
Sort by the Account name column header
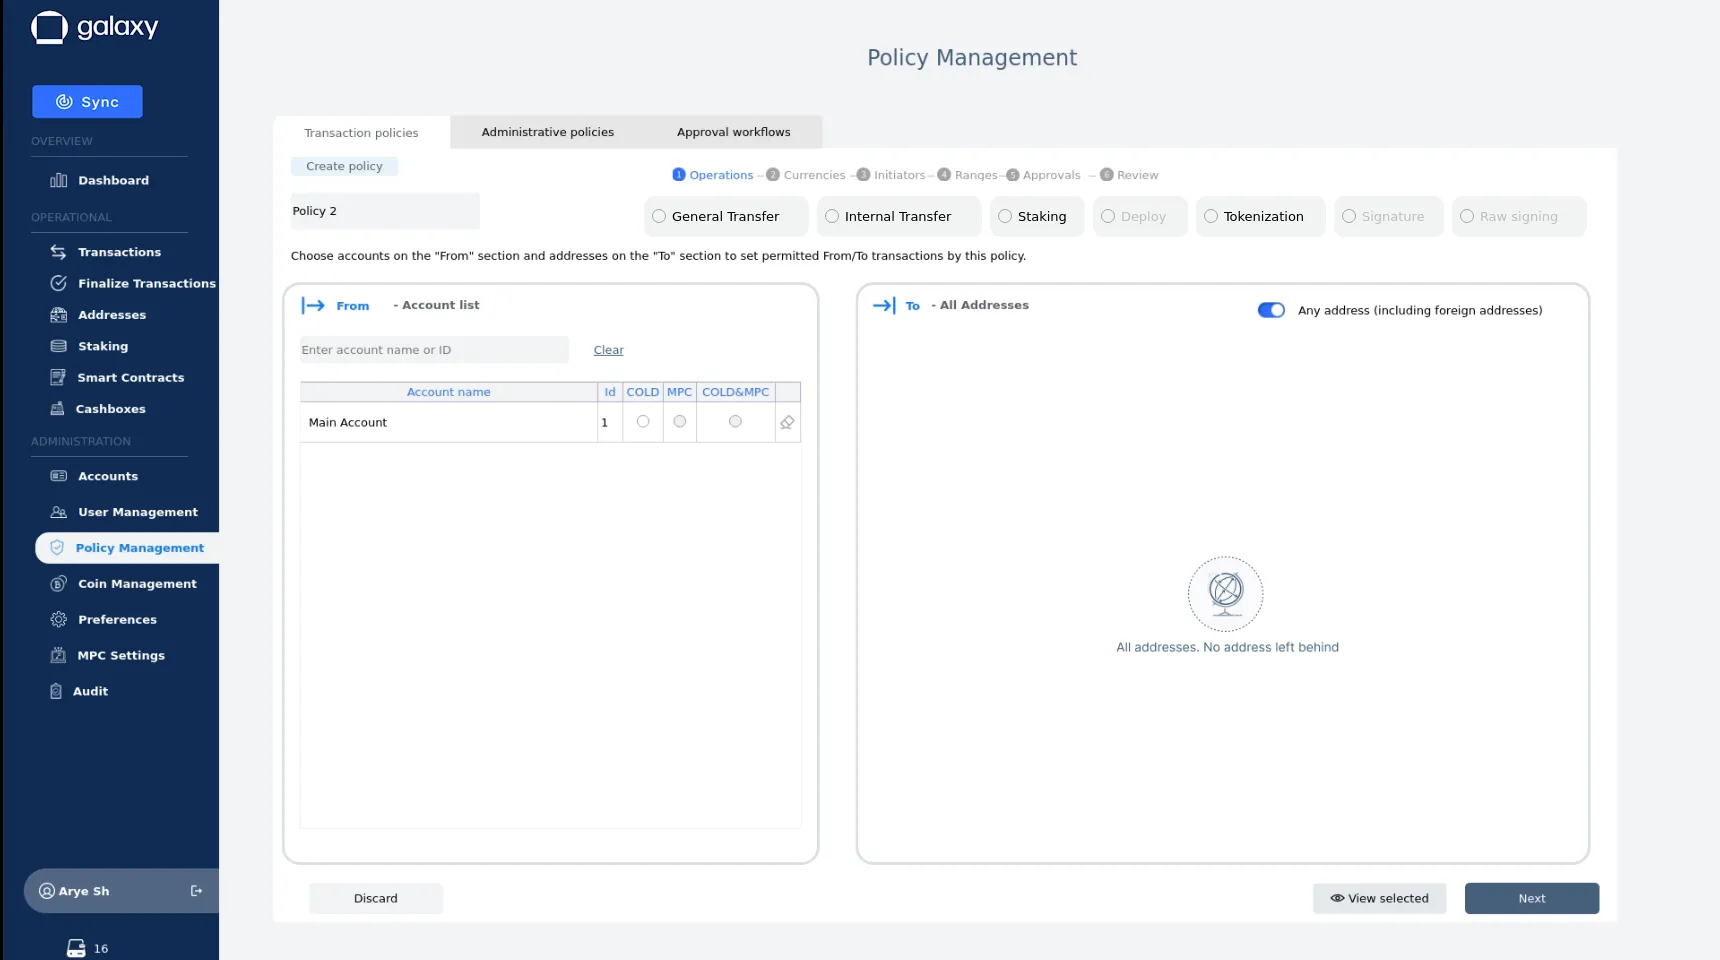tap(448, 392)
